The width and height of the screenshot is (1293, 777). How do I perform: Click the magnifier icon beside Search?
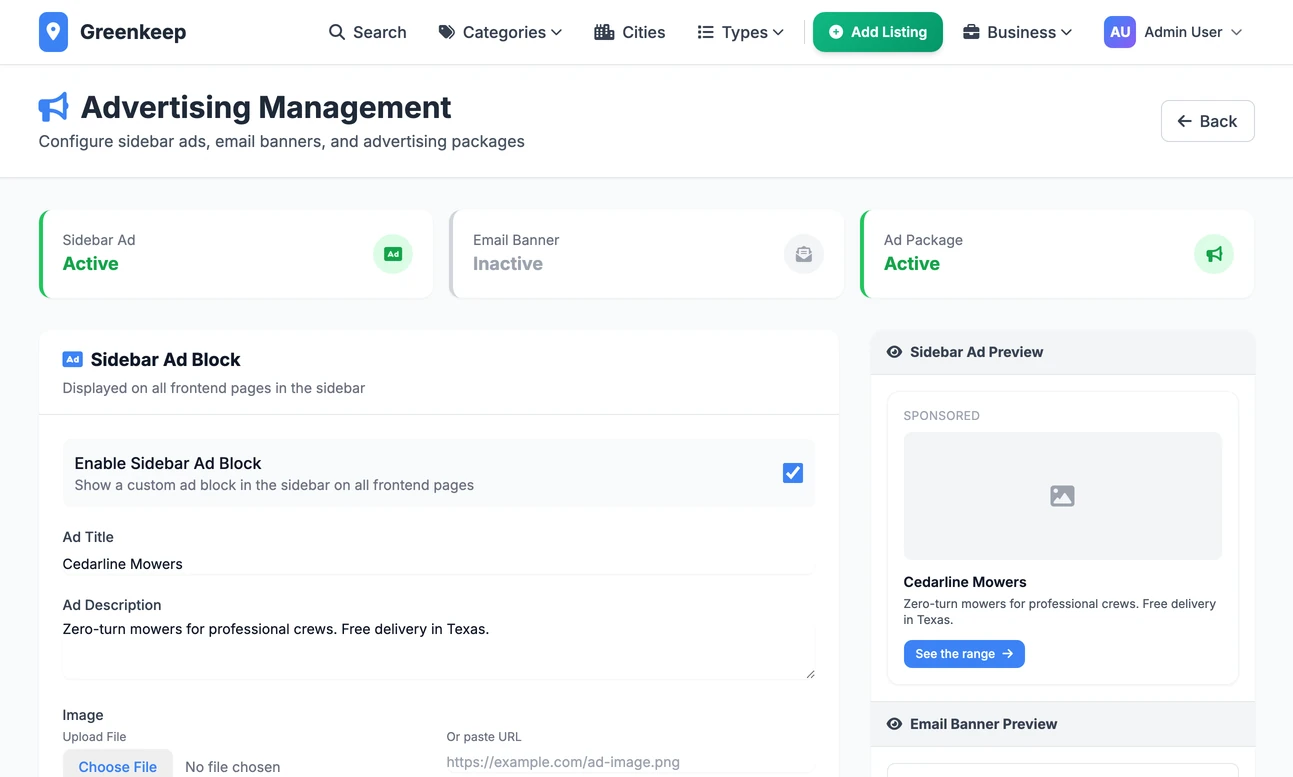point(337,32)
